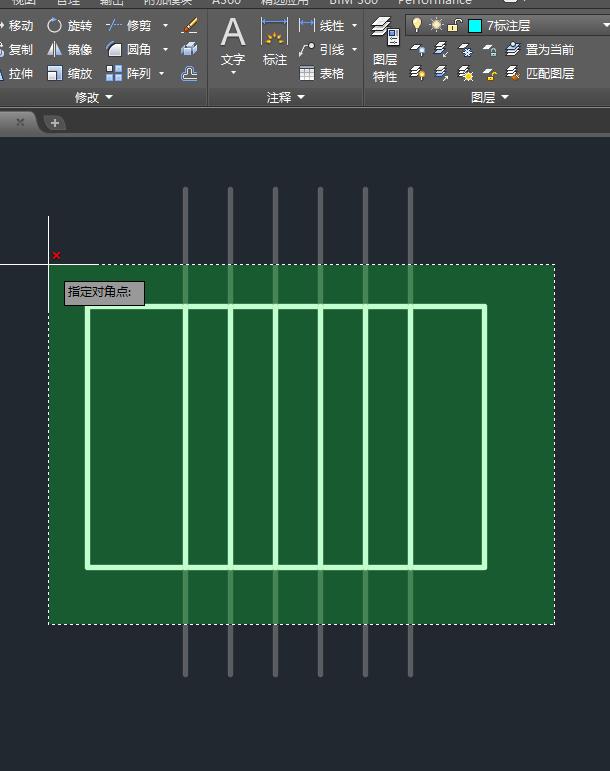The height and width of the screenshot is (771, 610).
Task: Close the current drawing tab
Action: click(20, 122)
